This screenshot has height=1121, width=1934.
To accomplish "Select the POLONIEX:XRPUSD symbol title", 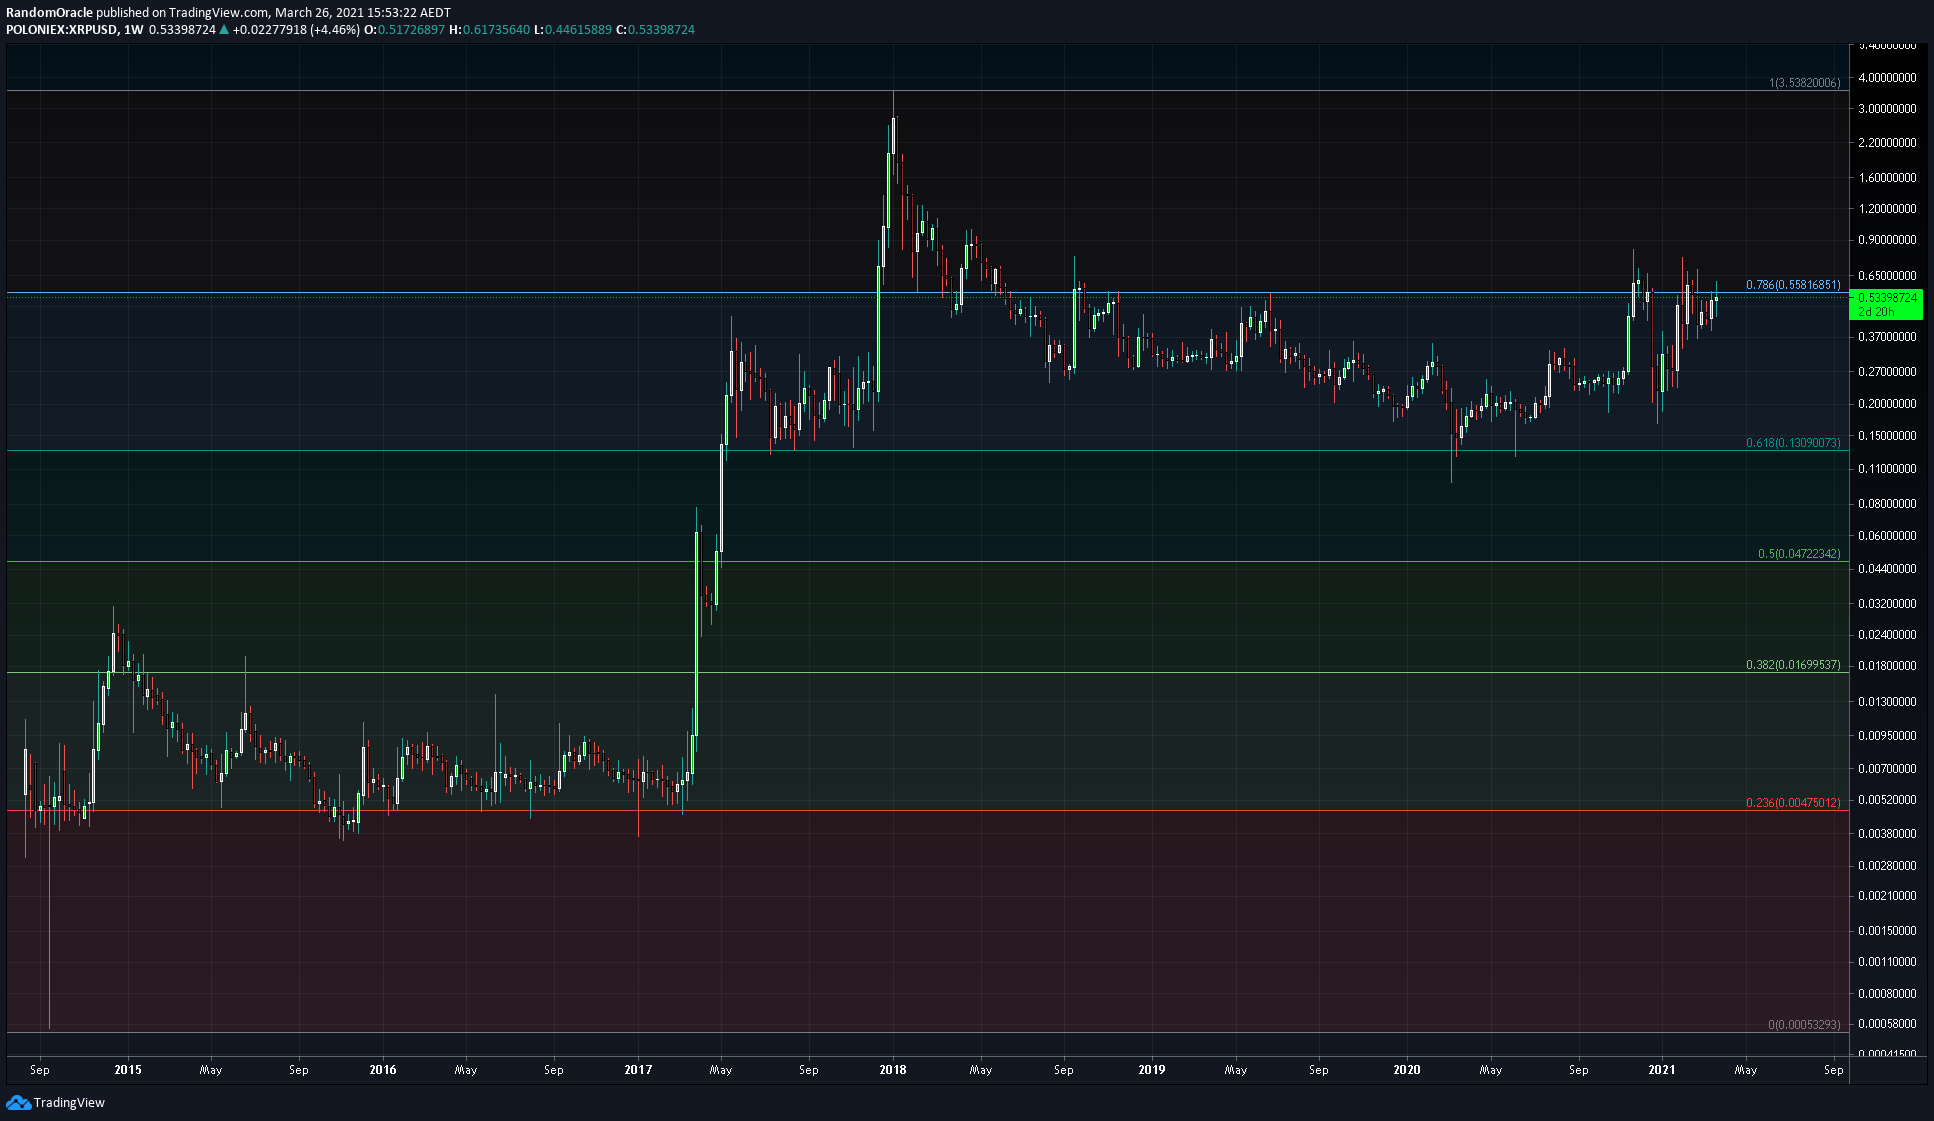I will [x=61, y=30].
